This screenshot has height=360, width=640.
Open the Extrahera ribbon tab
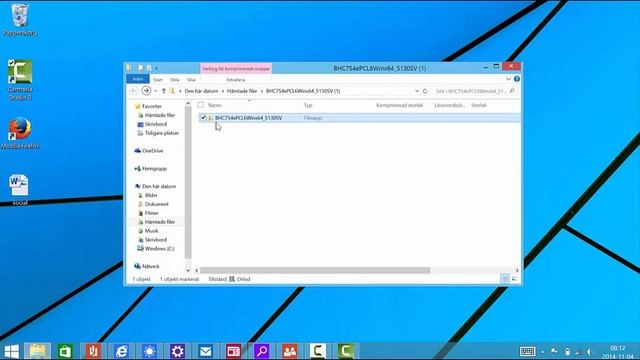tap(236, 80)
